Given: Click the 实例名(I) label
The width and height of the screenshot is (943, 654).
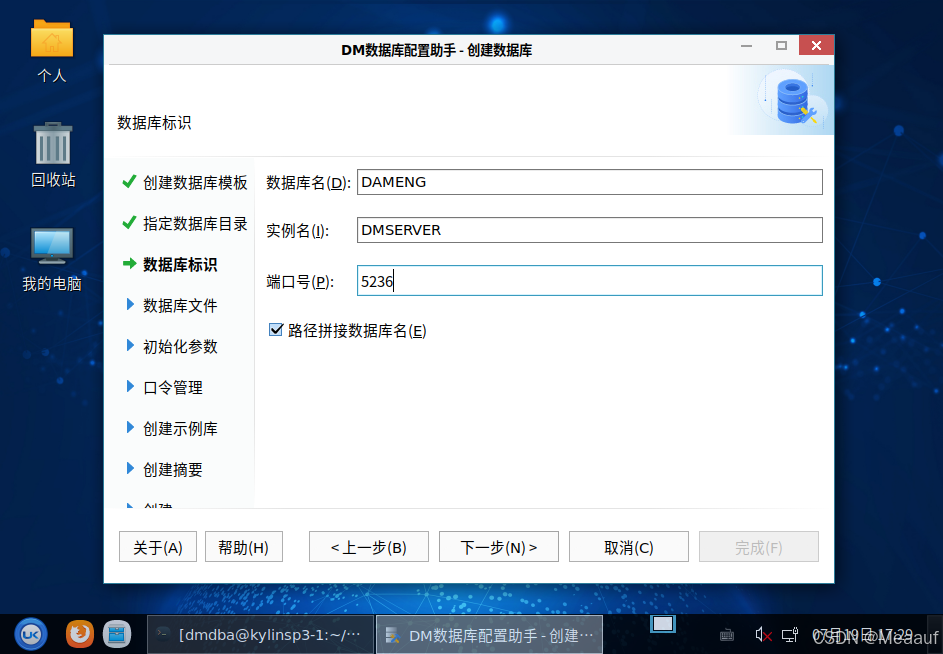Looking at the screenshot, I should (297, 230).
